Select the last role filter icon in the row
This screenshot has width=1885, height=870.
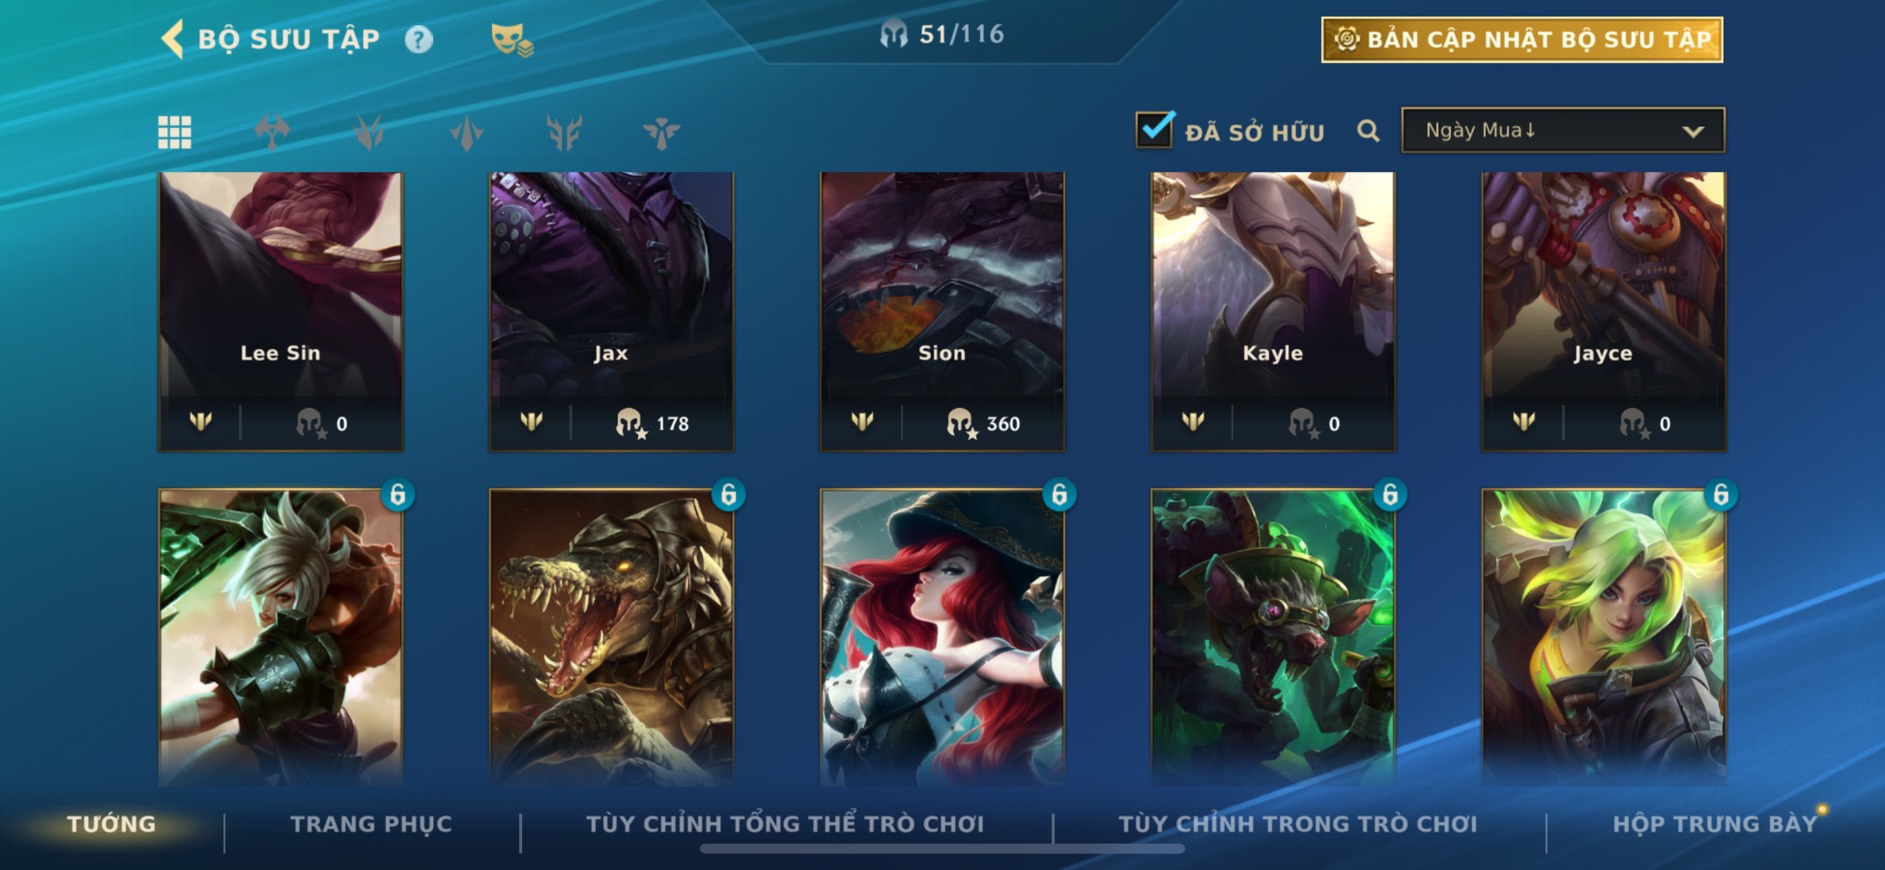[x=661, y=132]
